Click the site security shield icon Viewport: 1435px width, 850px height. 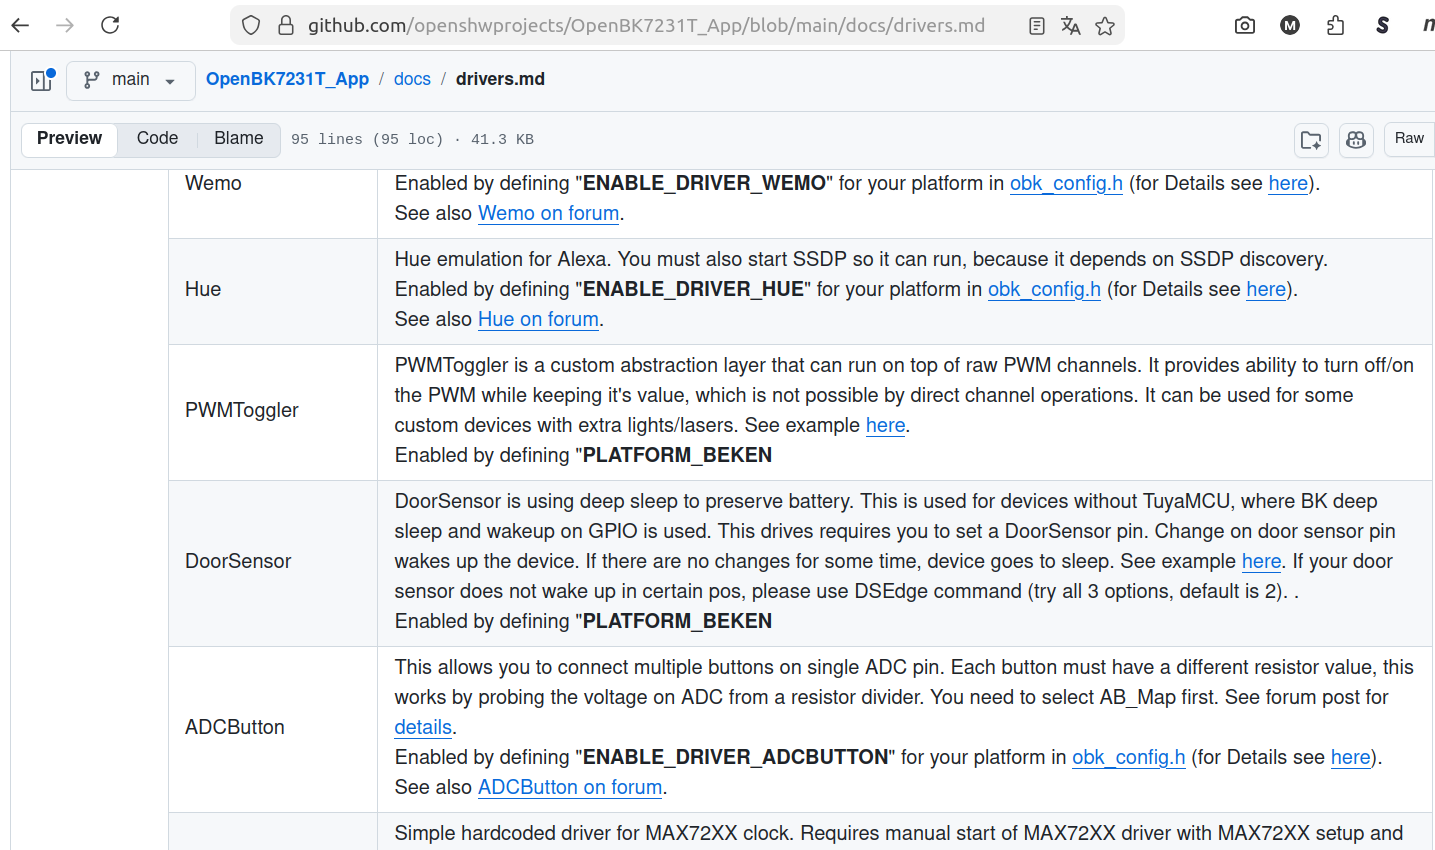pyautogui.click(x=251, y=25)
